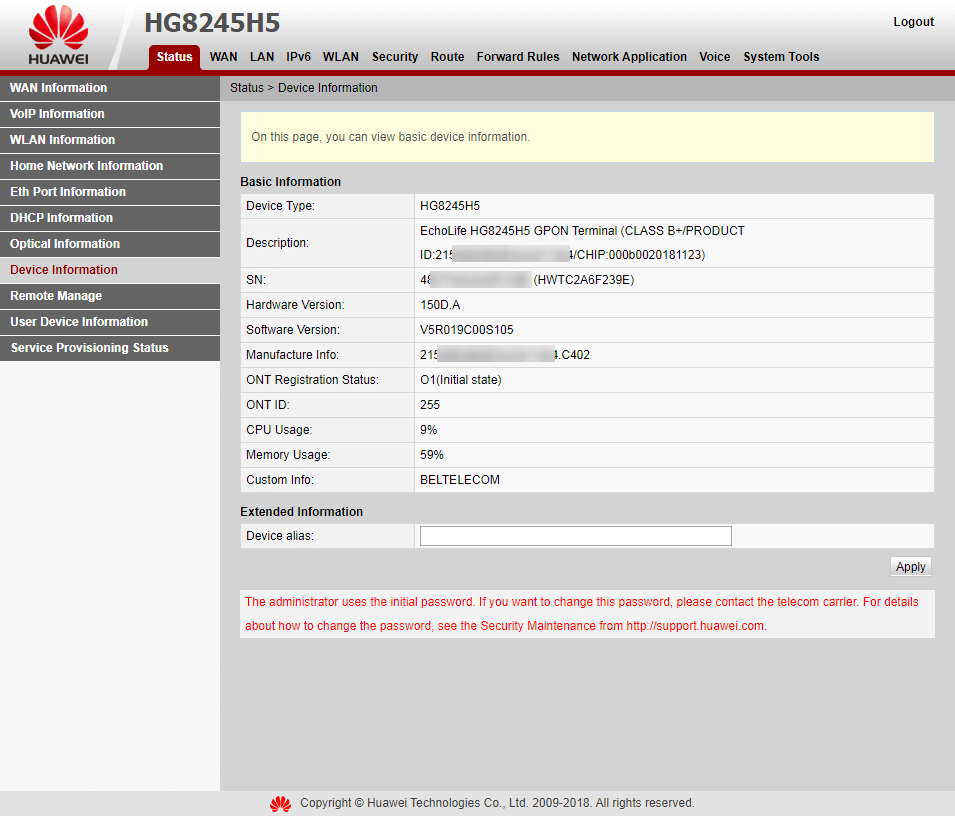The width and height of the screenshot is (955, 816).
Task: Click inside the Device alias input field
Action: pyautogui.click(x=575, y=536)
